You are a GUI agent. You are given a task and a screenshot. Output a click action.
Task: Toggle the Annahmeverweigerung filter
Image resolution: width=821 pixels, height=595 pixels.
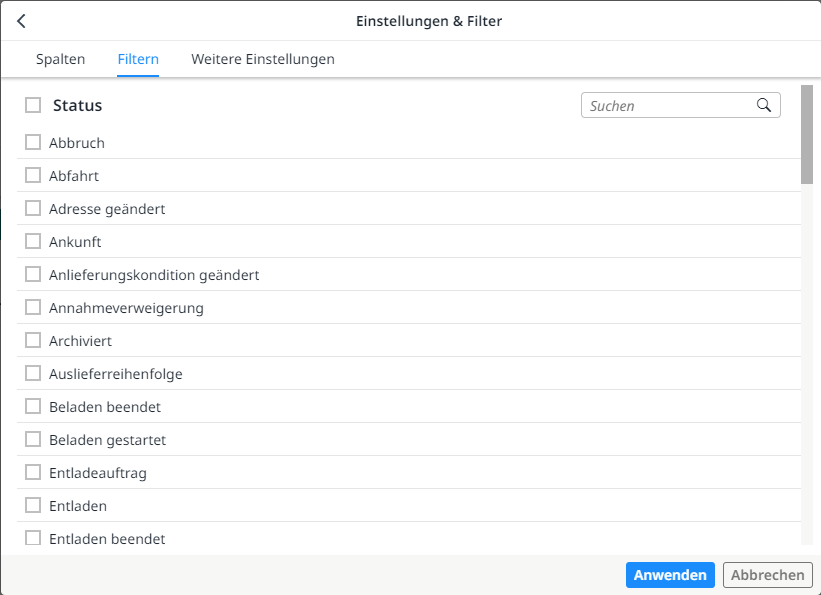pyautogui.click(x=32, y=307)
